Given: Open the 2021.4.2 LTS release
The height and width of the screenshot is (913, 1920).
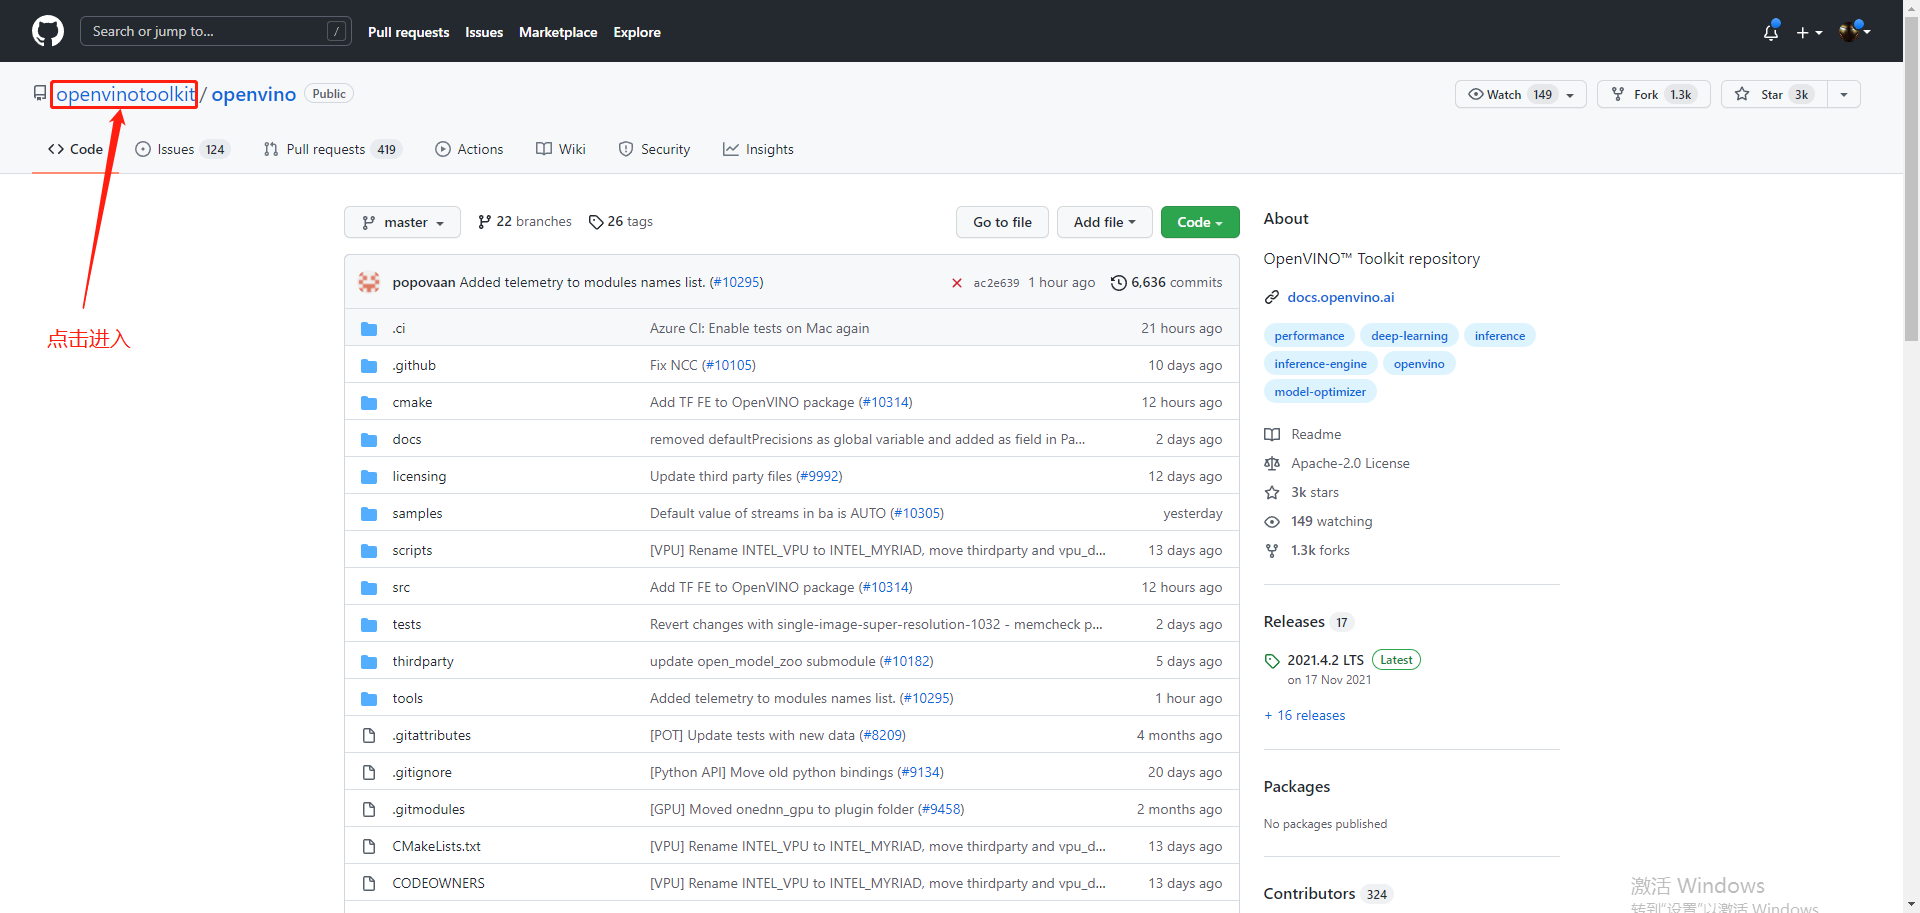Looking at the screenshot, I should tap(1325, 660).
